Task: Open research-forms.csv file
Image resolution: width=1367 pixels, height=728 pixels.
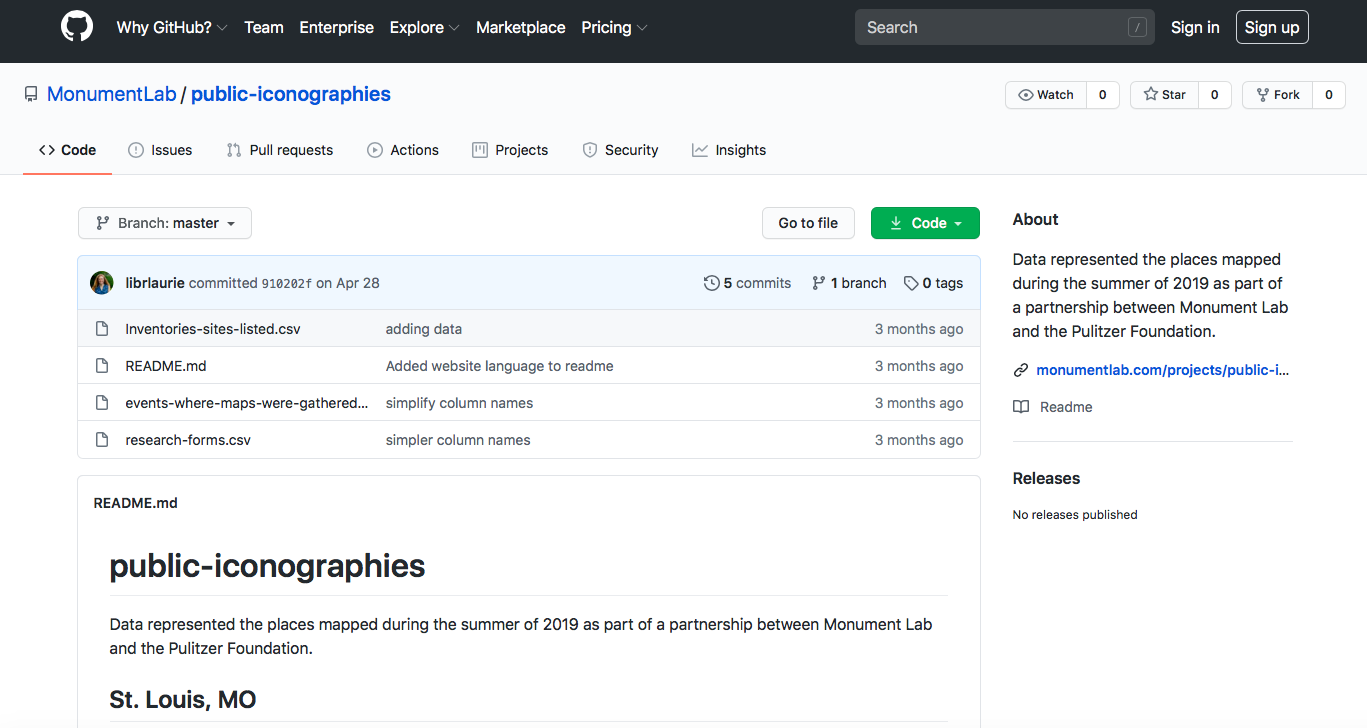Action: click(x=188, y=440)
